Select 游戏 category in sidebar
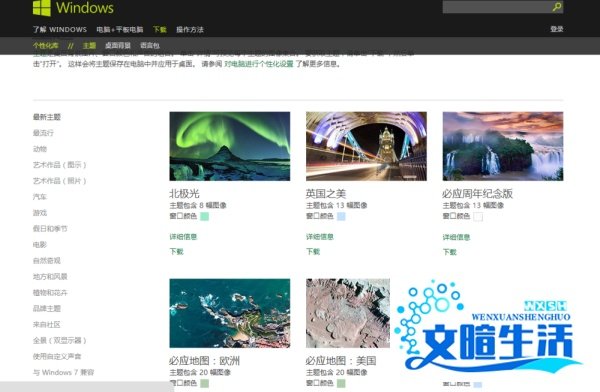Image resolution: width=600 pixels, height=392 pixels. tap(40, 213)
